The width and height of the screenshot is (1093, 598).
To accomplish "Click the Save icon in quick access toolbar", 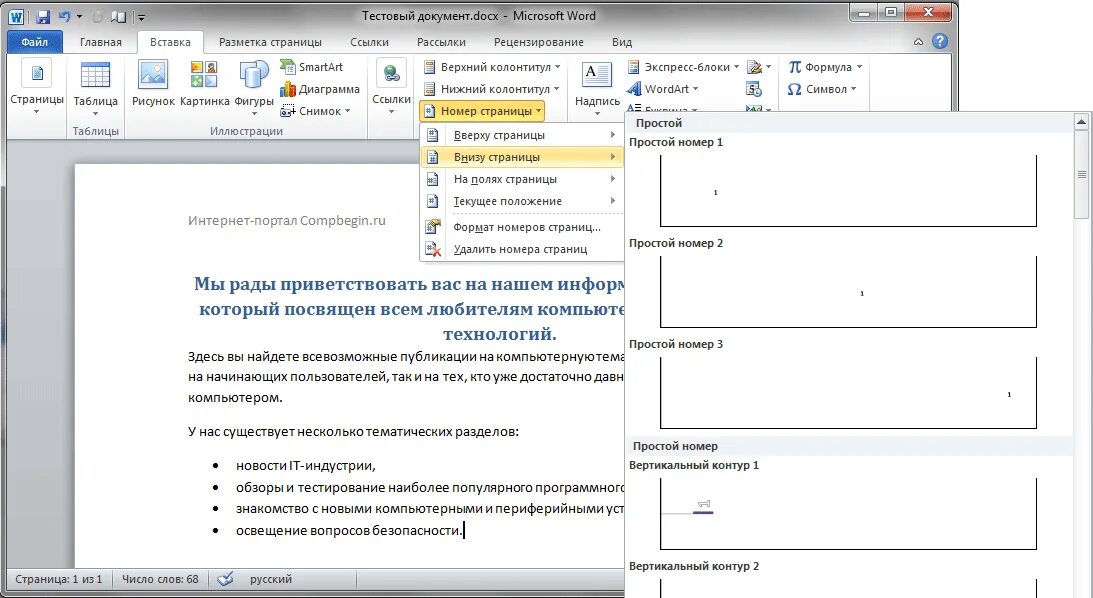I will click(x=43, y=16).
